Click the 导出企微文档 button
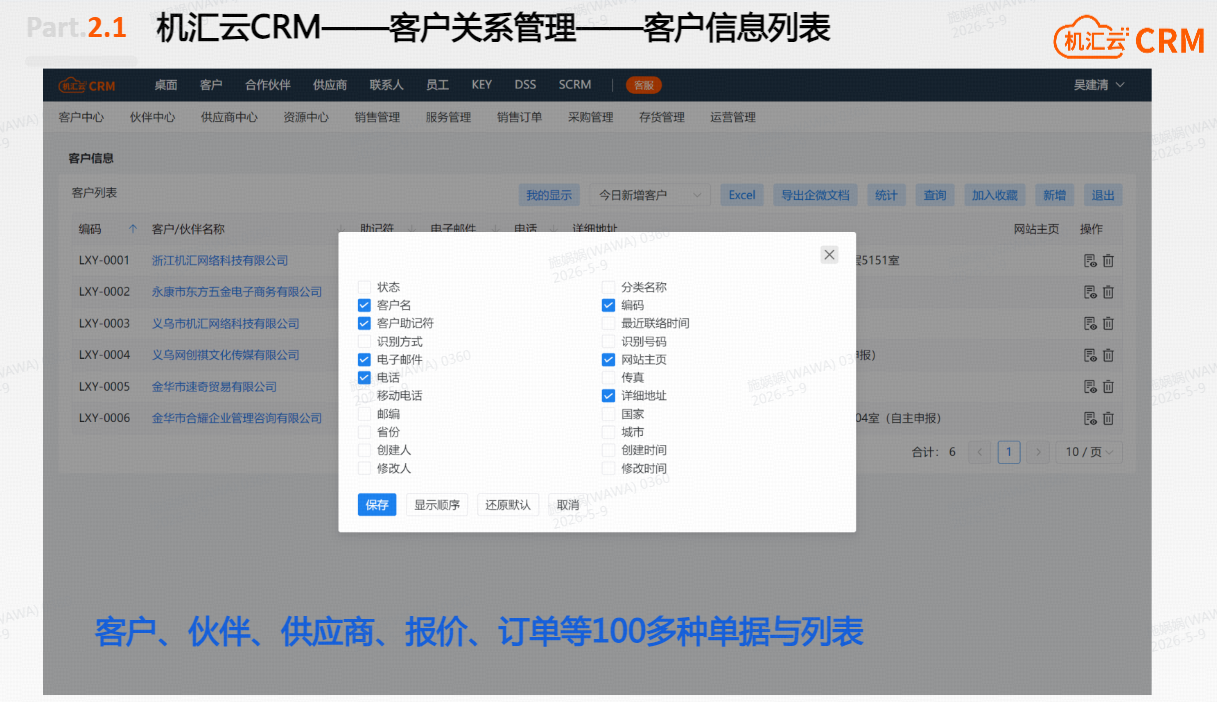 815,195
